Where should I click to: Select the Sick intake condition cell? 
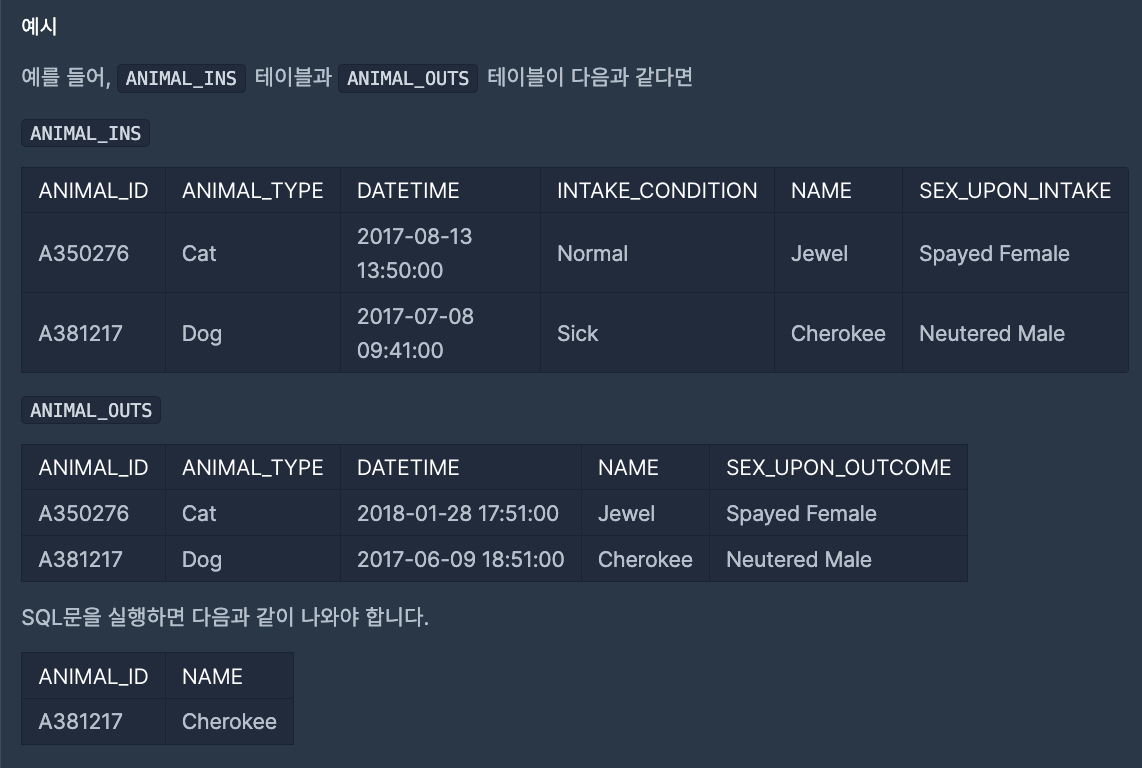click(657, 333)
